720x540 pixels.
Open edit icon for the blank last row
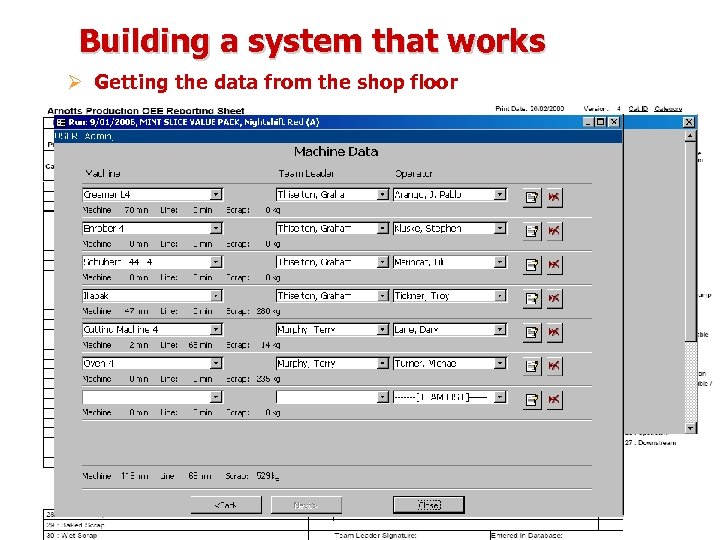[532, 400]
